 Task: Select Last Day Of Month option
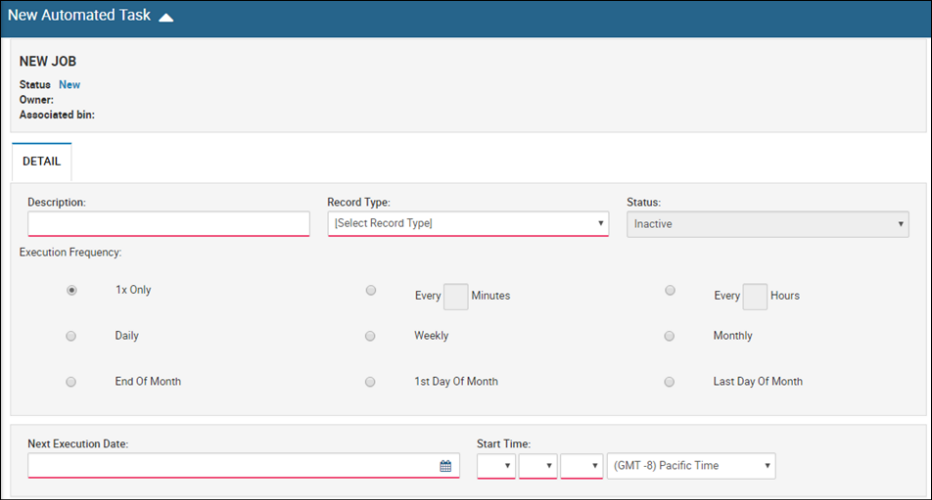[669, 382]
